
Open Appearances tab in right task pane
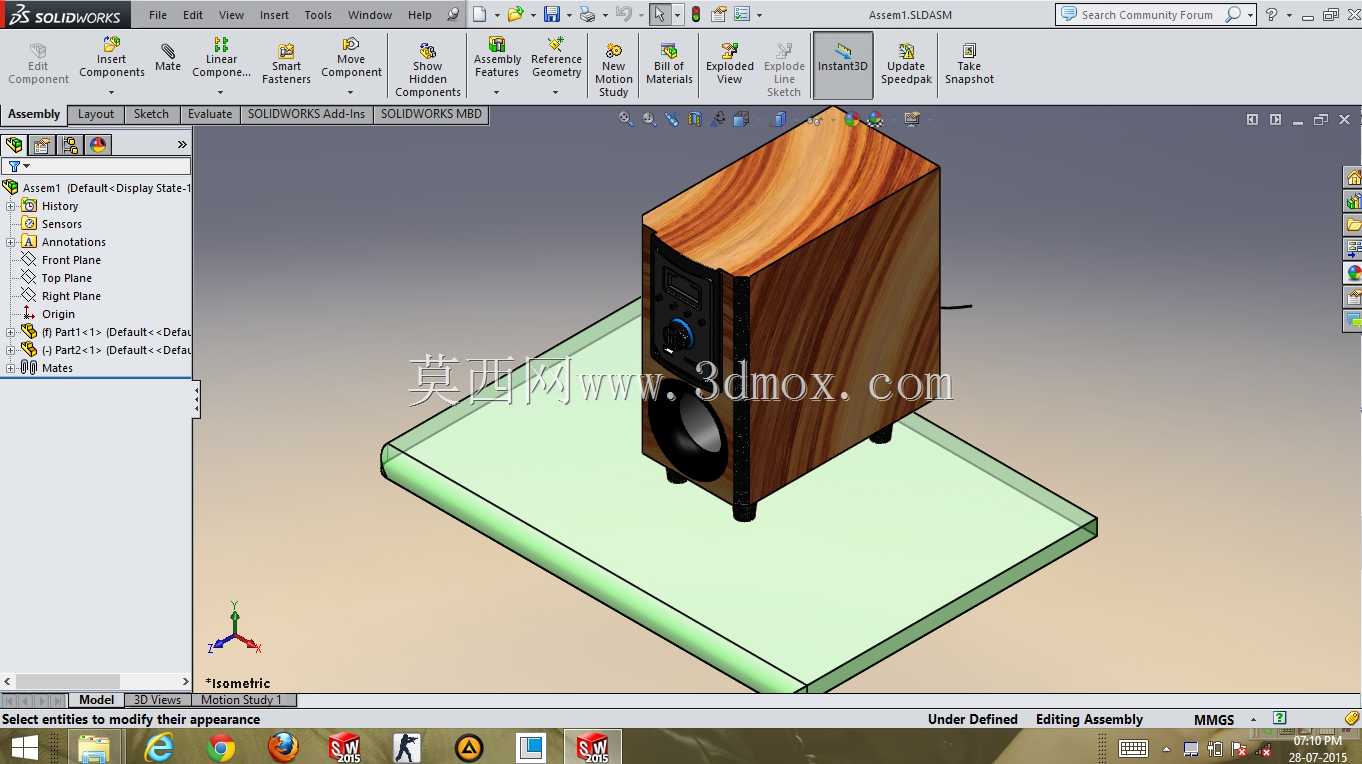[1353, 273]
